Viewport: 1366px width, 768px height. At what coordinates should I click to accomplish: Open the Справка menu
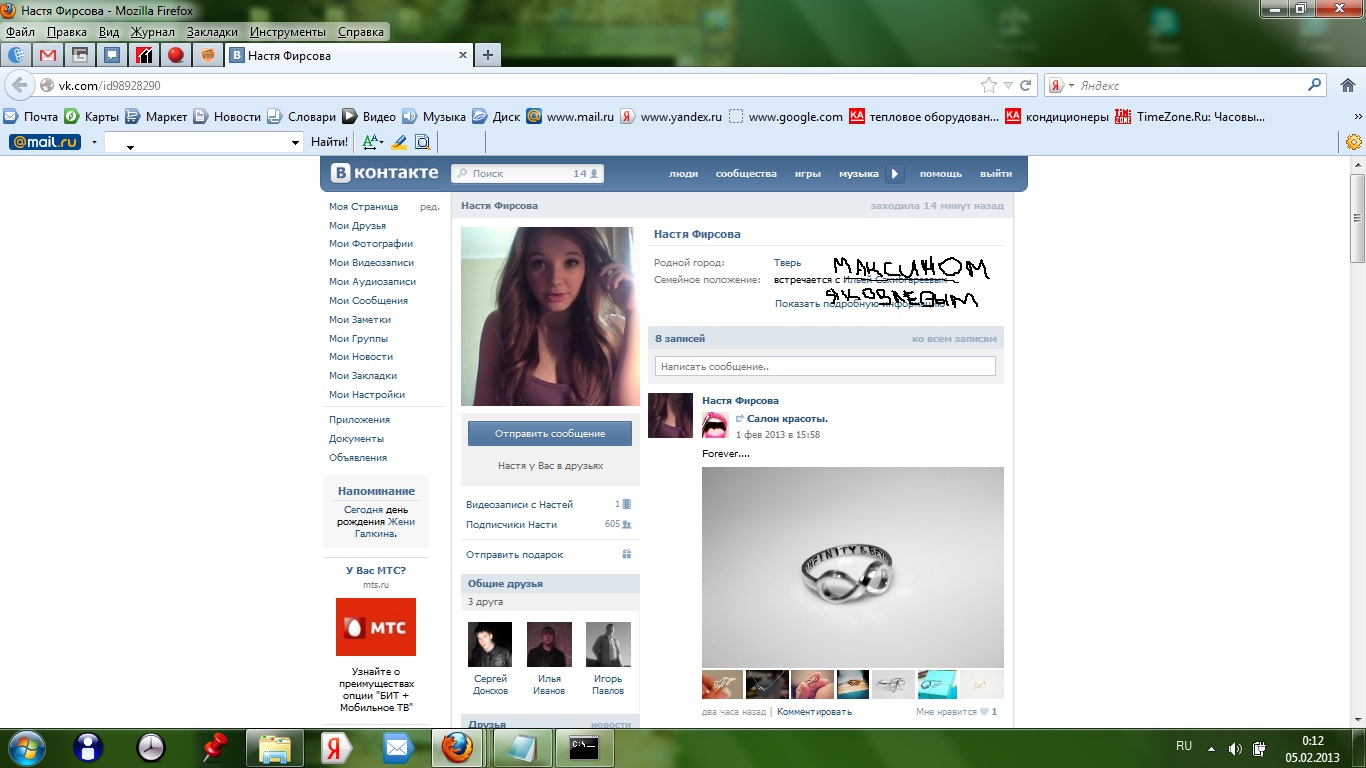[361, 32]
